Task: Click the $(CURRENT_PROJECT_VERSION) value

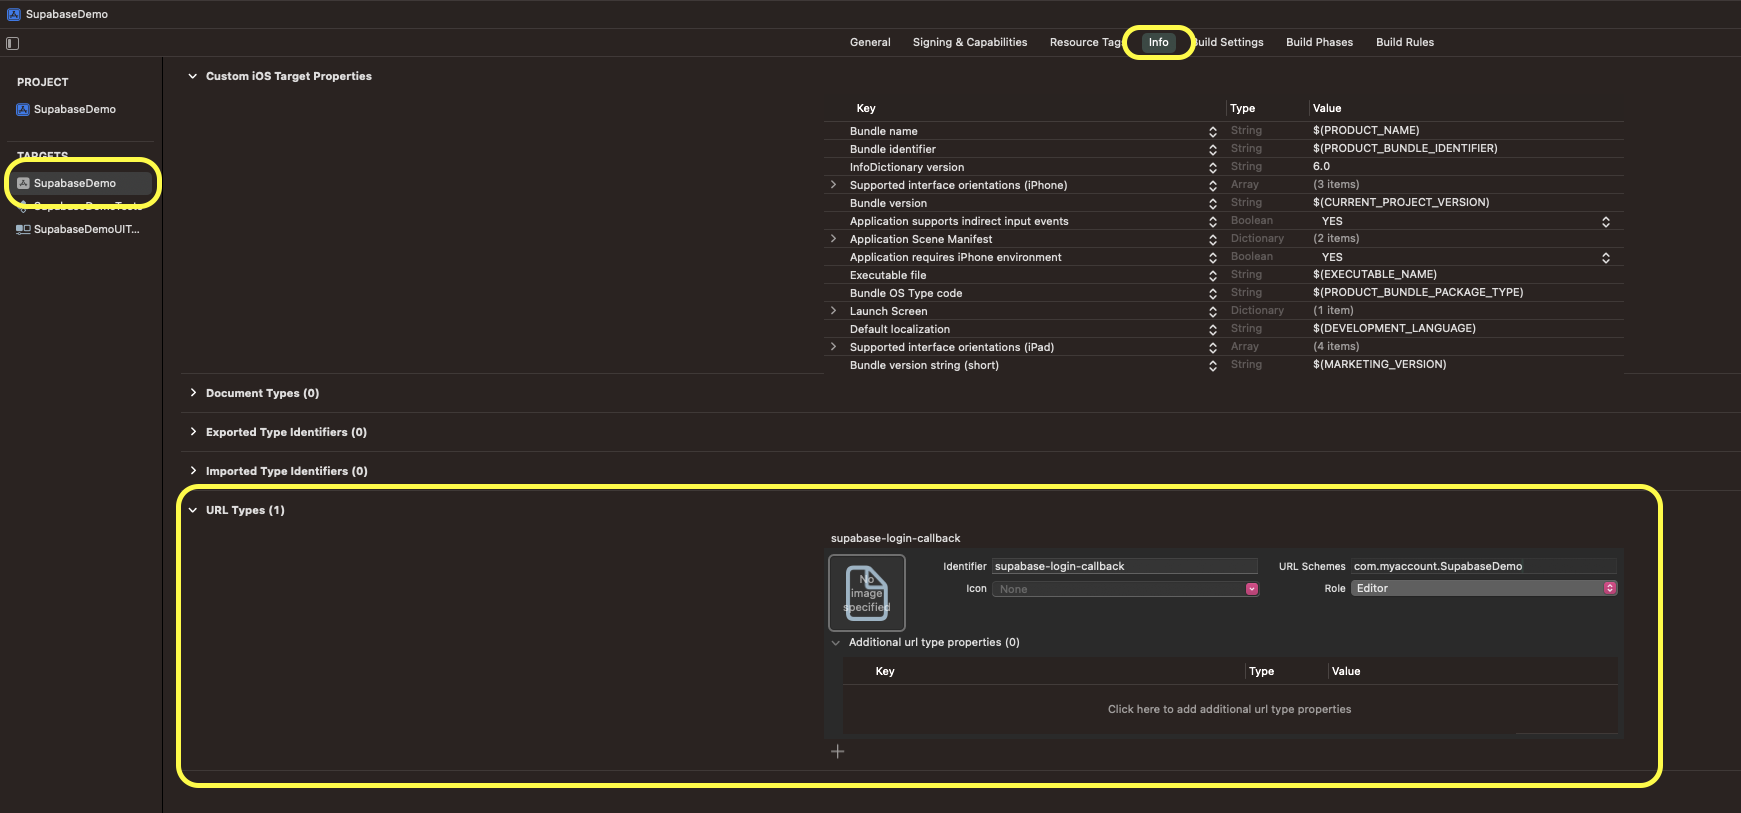Action: [x=1401, y=202]
